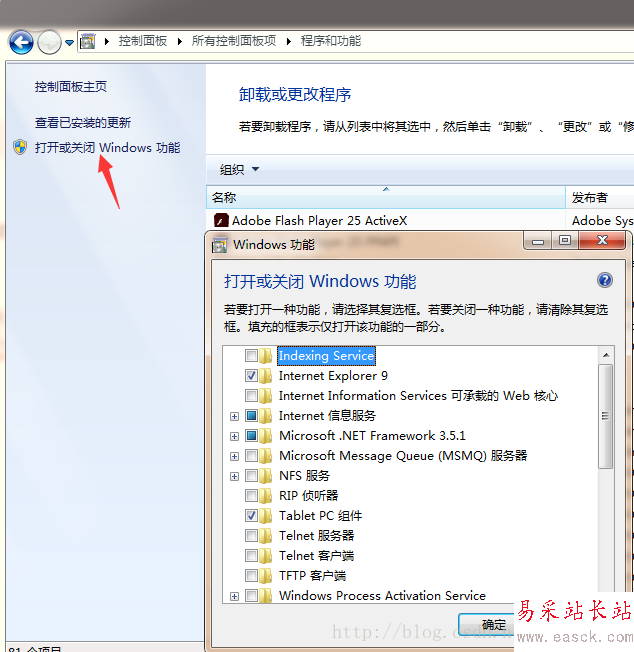The height and width of the screenshot is (652, 634).
Task: Click folder icon next to Microsoft .NET Framework
Action: click(265, 435)
